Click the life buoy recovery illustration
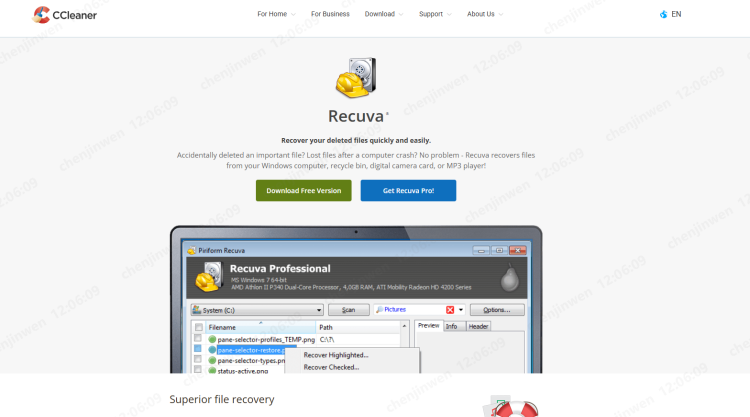Image resolution: width=750 pixels, height=417 pixels. 512,406
